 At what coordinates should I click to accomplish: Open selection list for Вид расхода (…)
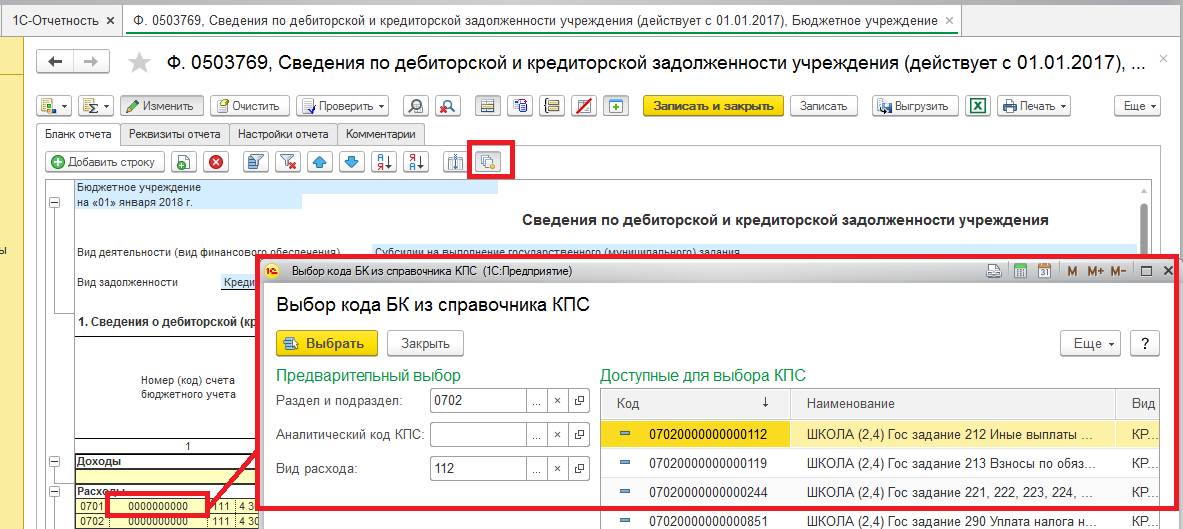(x=536, y=469)
